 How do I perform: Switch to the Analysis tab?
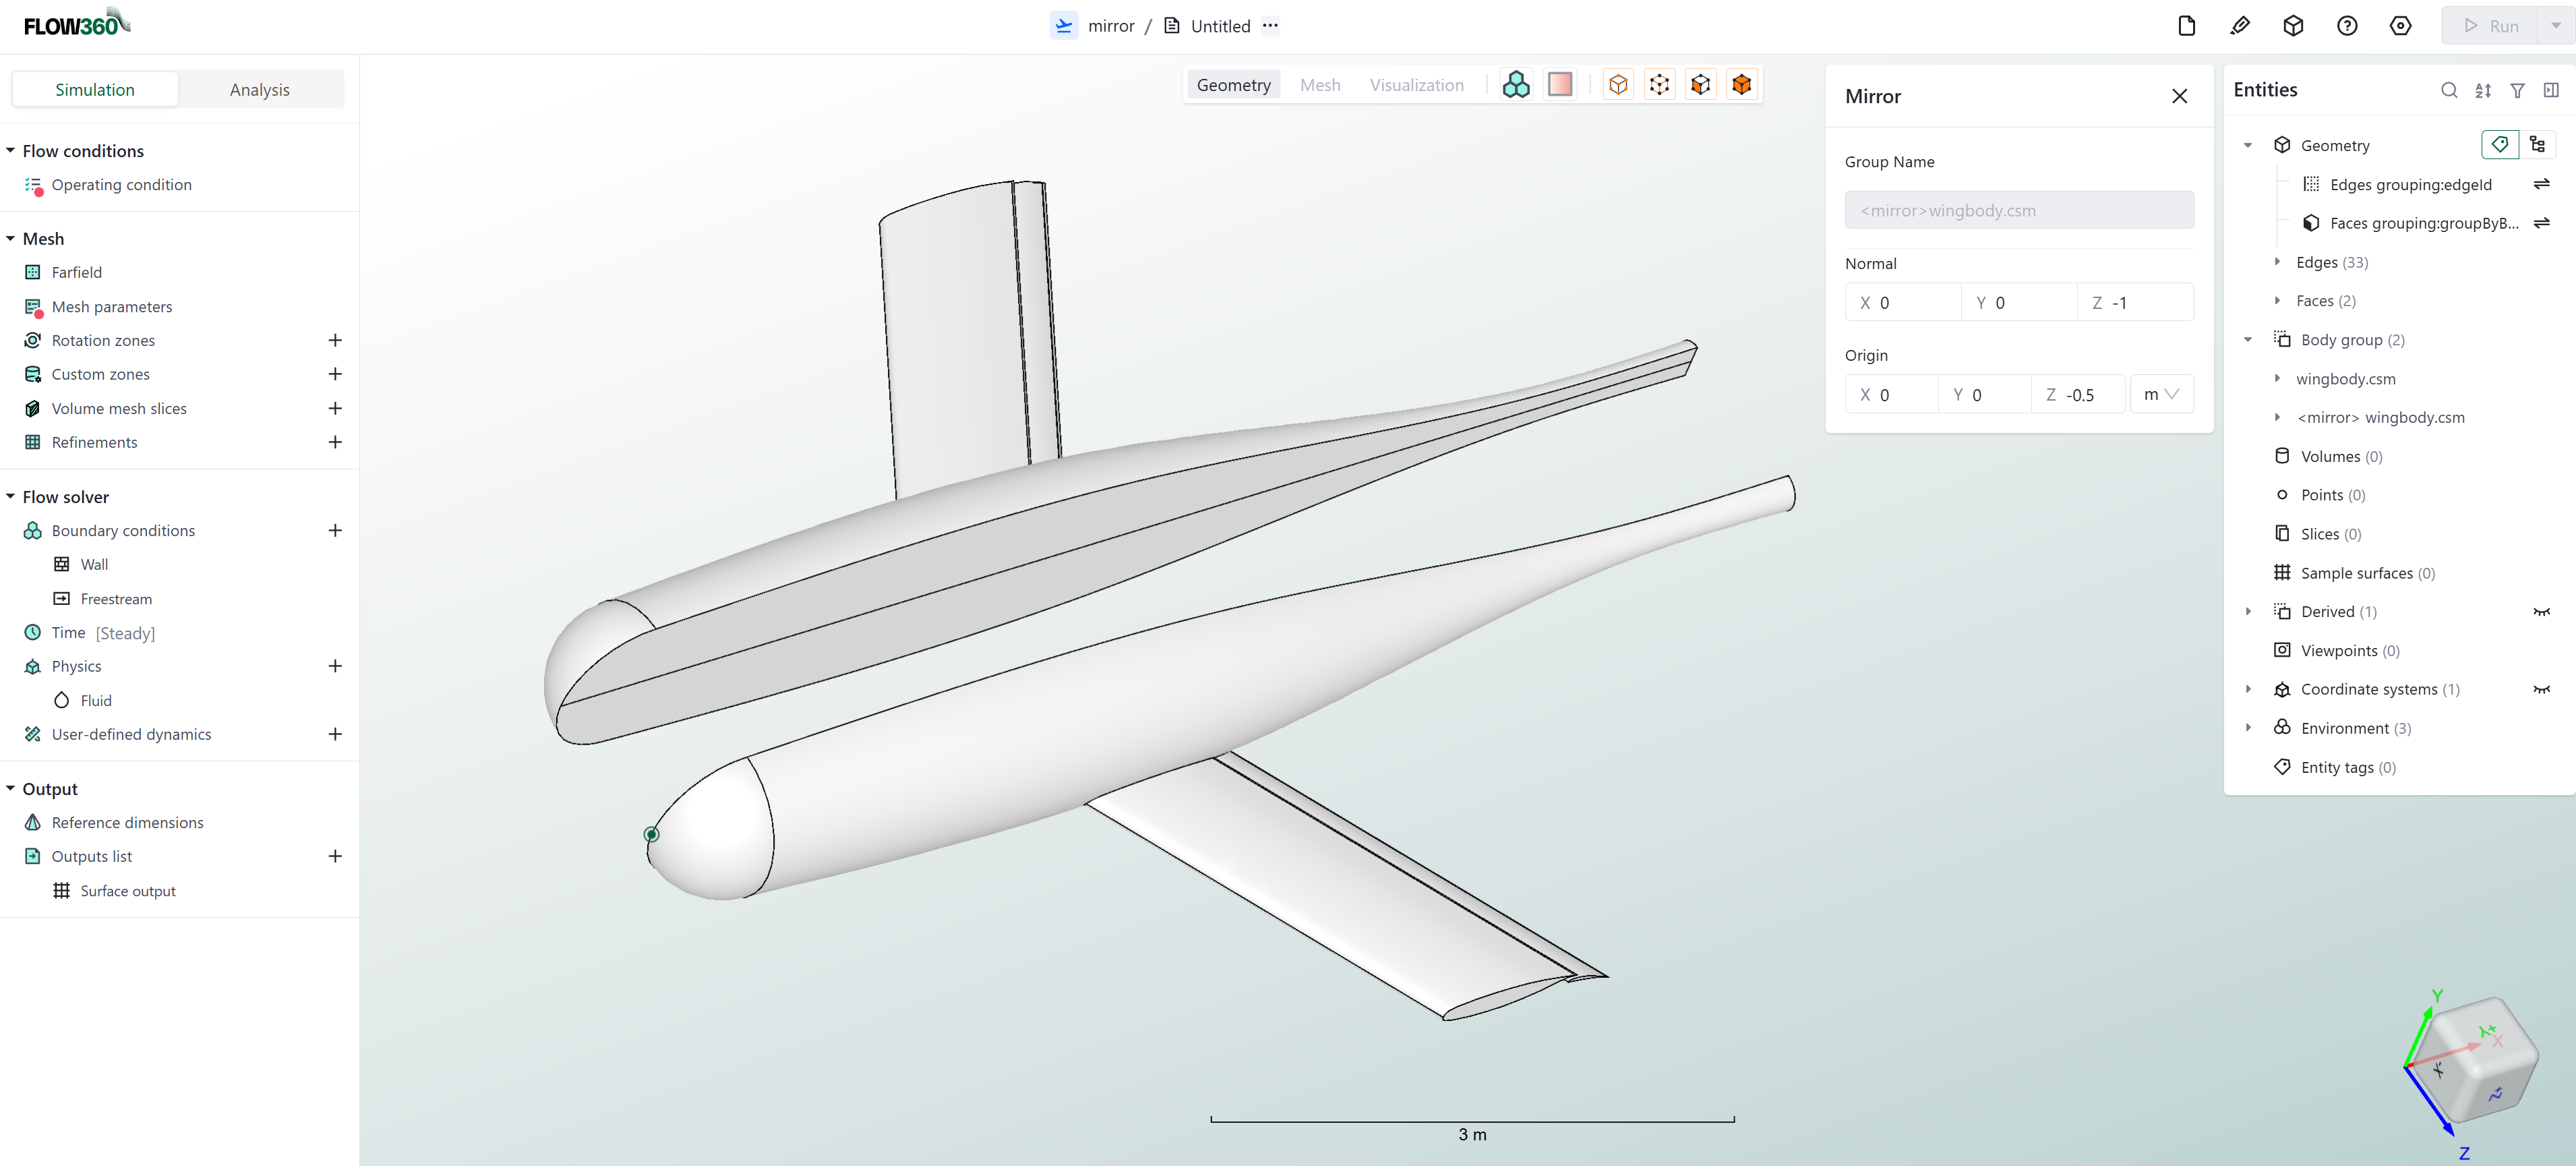(259, 89)
